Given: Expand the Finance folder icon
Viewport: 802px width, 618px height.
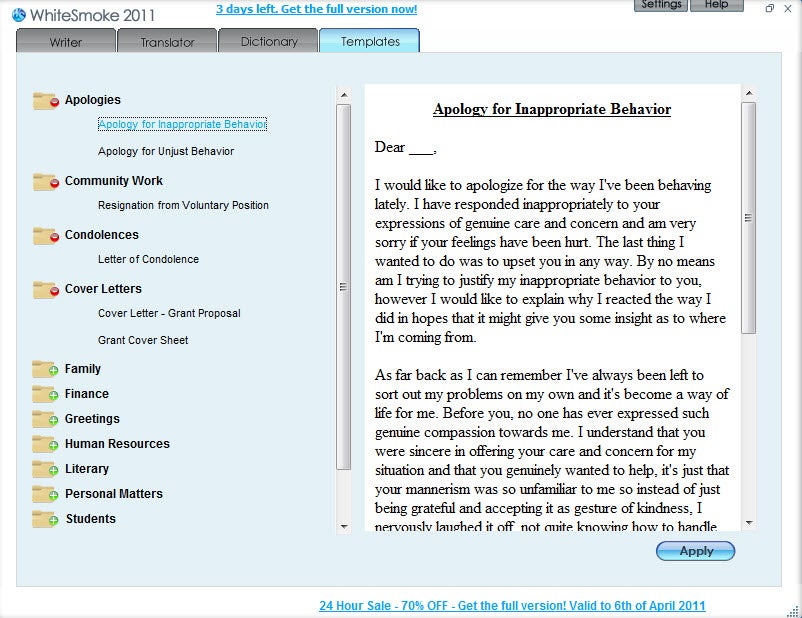Looking at the screenshot, I should coord(45,394).
